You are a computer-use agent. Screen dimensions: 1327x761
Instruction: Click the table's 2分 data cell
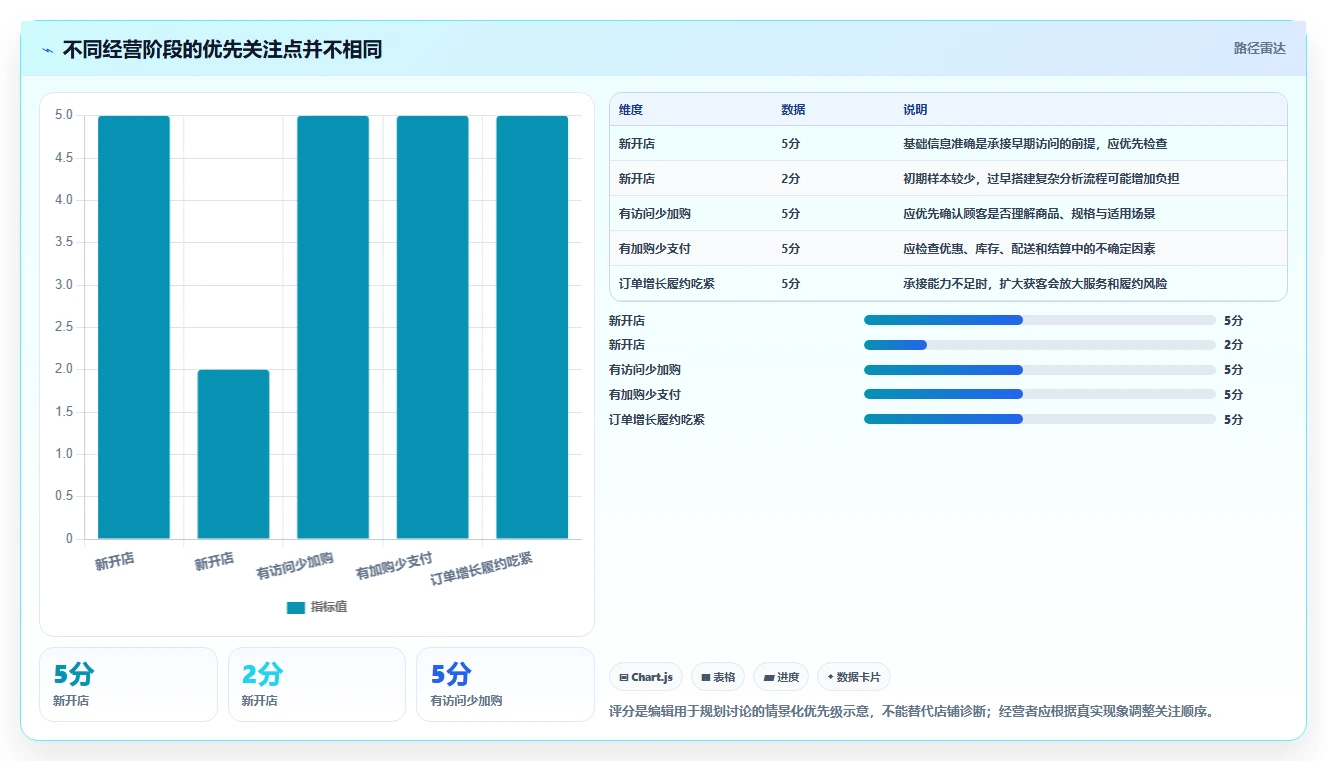(791, 179)
